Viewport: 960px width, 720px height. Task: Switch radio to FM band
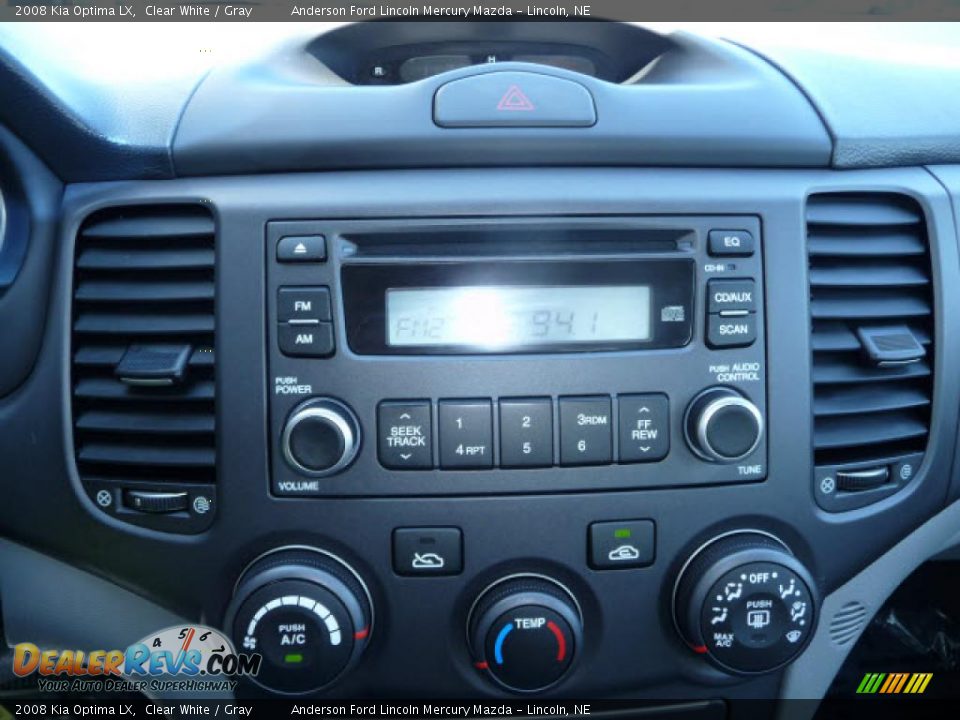pos(304,304)
